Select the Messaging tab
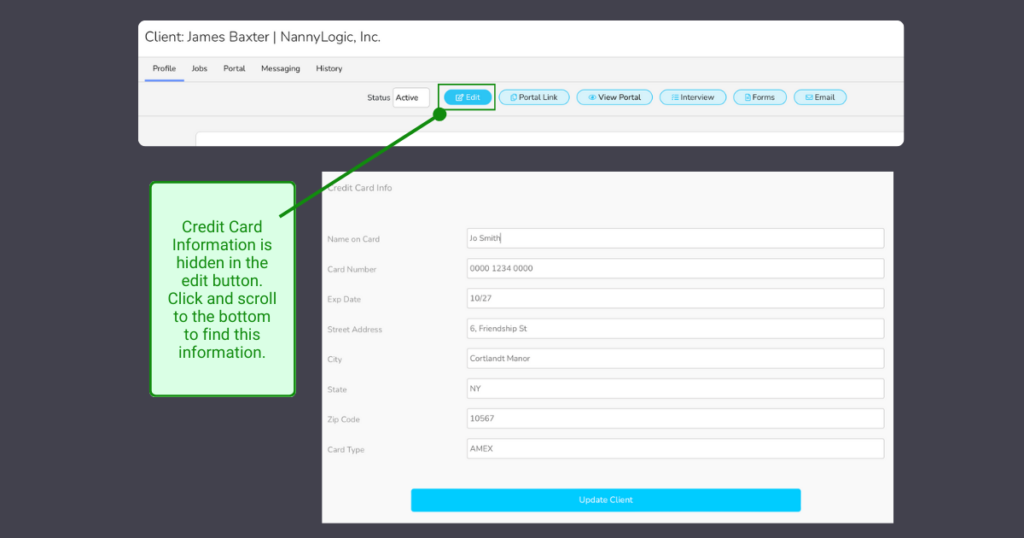The image size is (1024, 538). coord(280,69)
